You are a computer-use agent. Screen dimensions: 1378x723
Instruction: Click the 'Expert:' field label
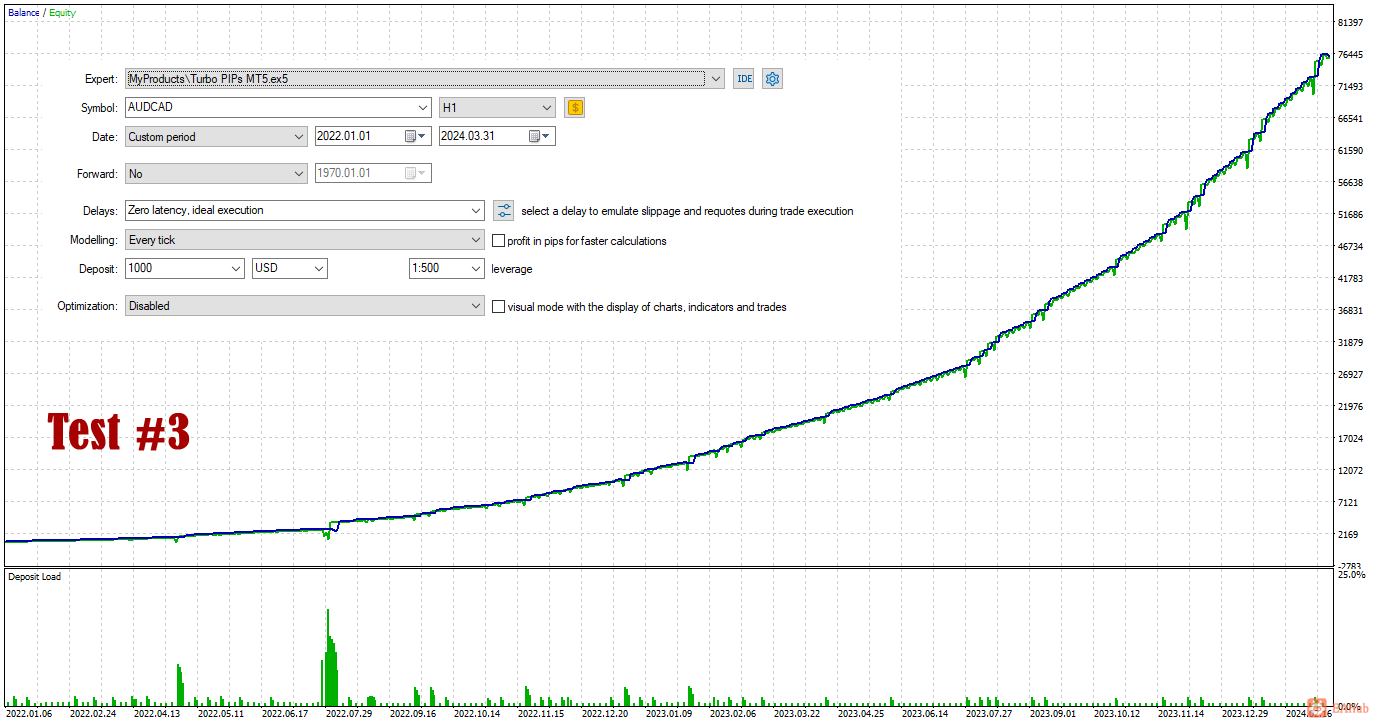click(101, 79)
